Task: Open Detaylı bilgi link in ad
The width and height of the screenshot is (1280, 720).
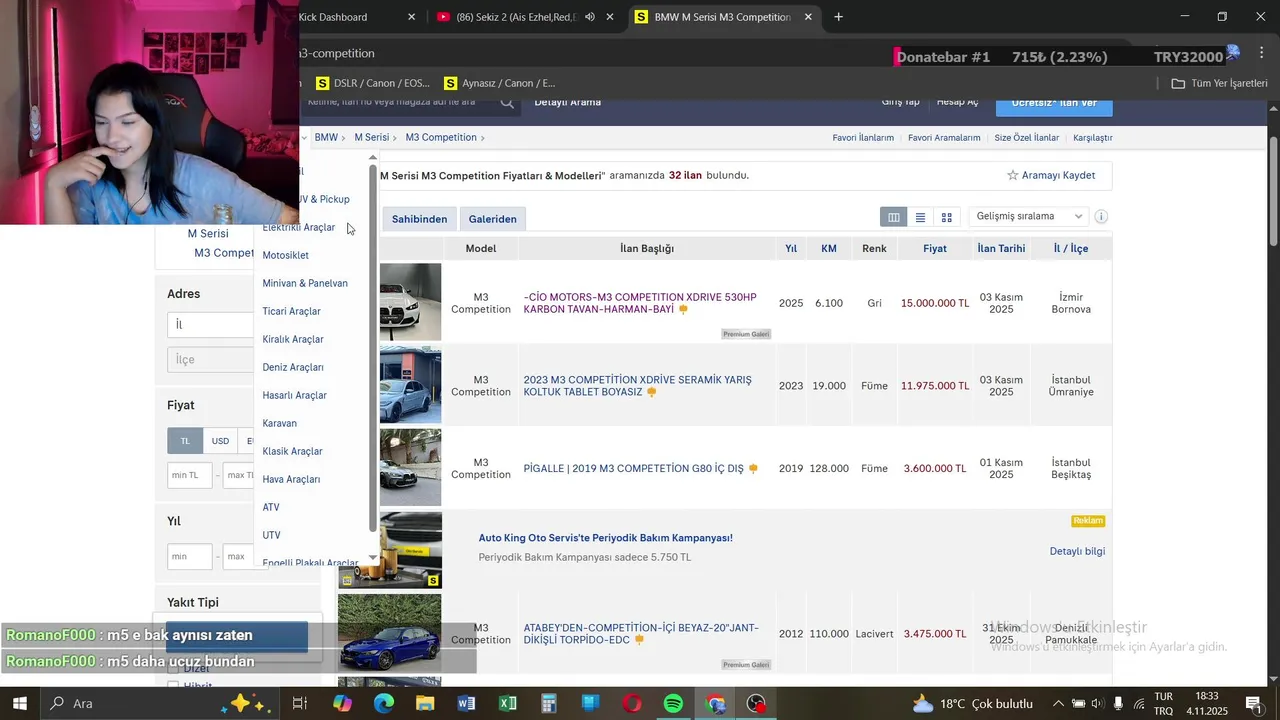Action: point(1077,552)
